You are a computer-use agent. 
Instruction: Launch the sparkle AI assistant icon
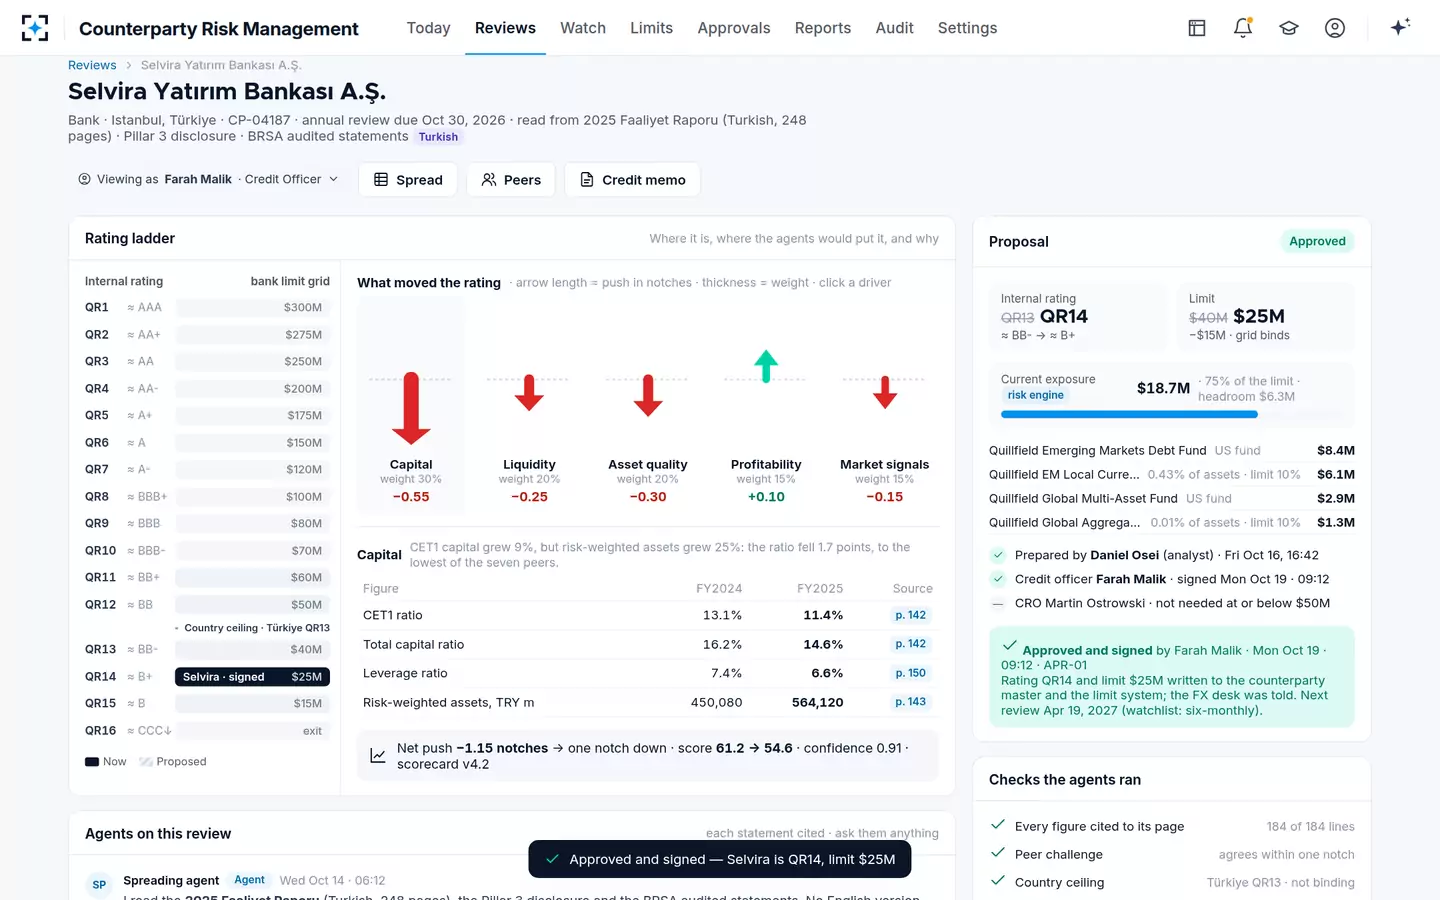point(1400,27)
